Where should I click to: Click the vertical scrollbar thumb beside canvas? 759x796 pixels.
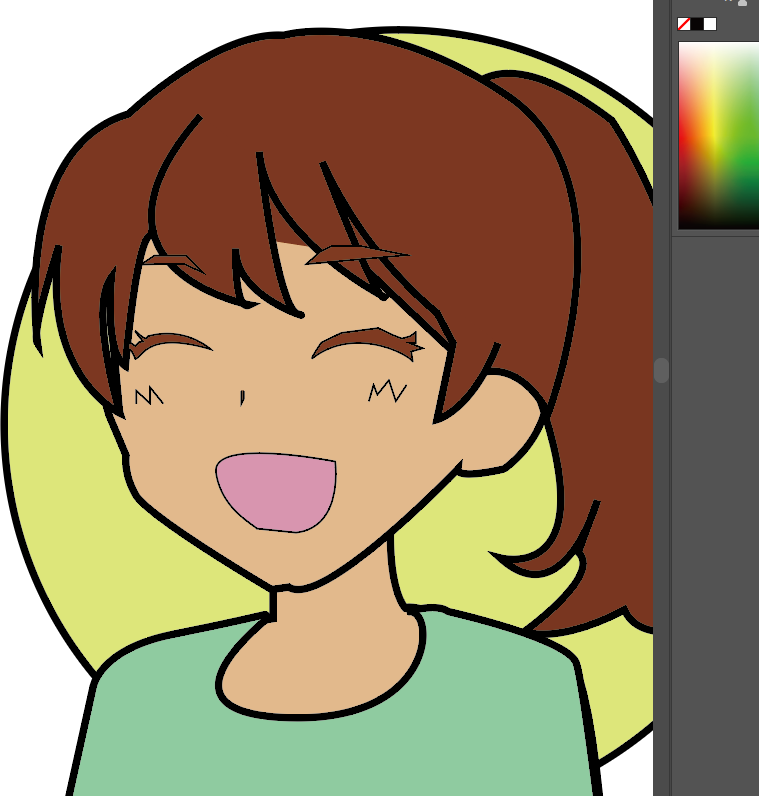[661, 371]
